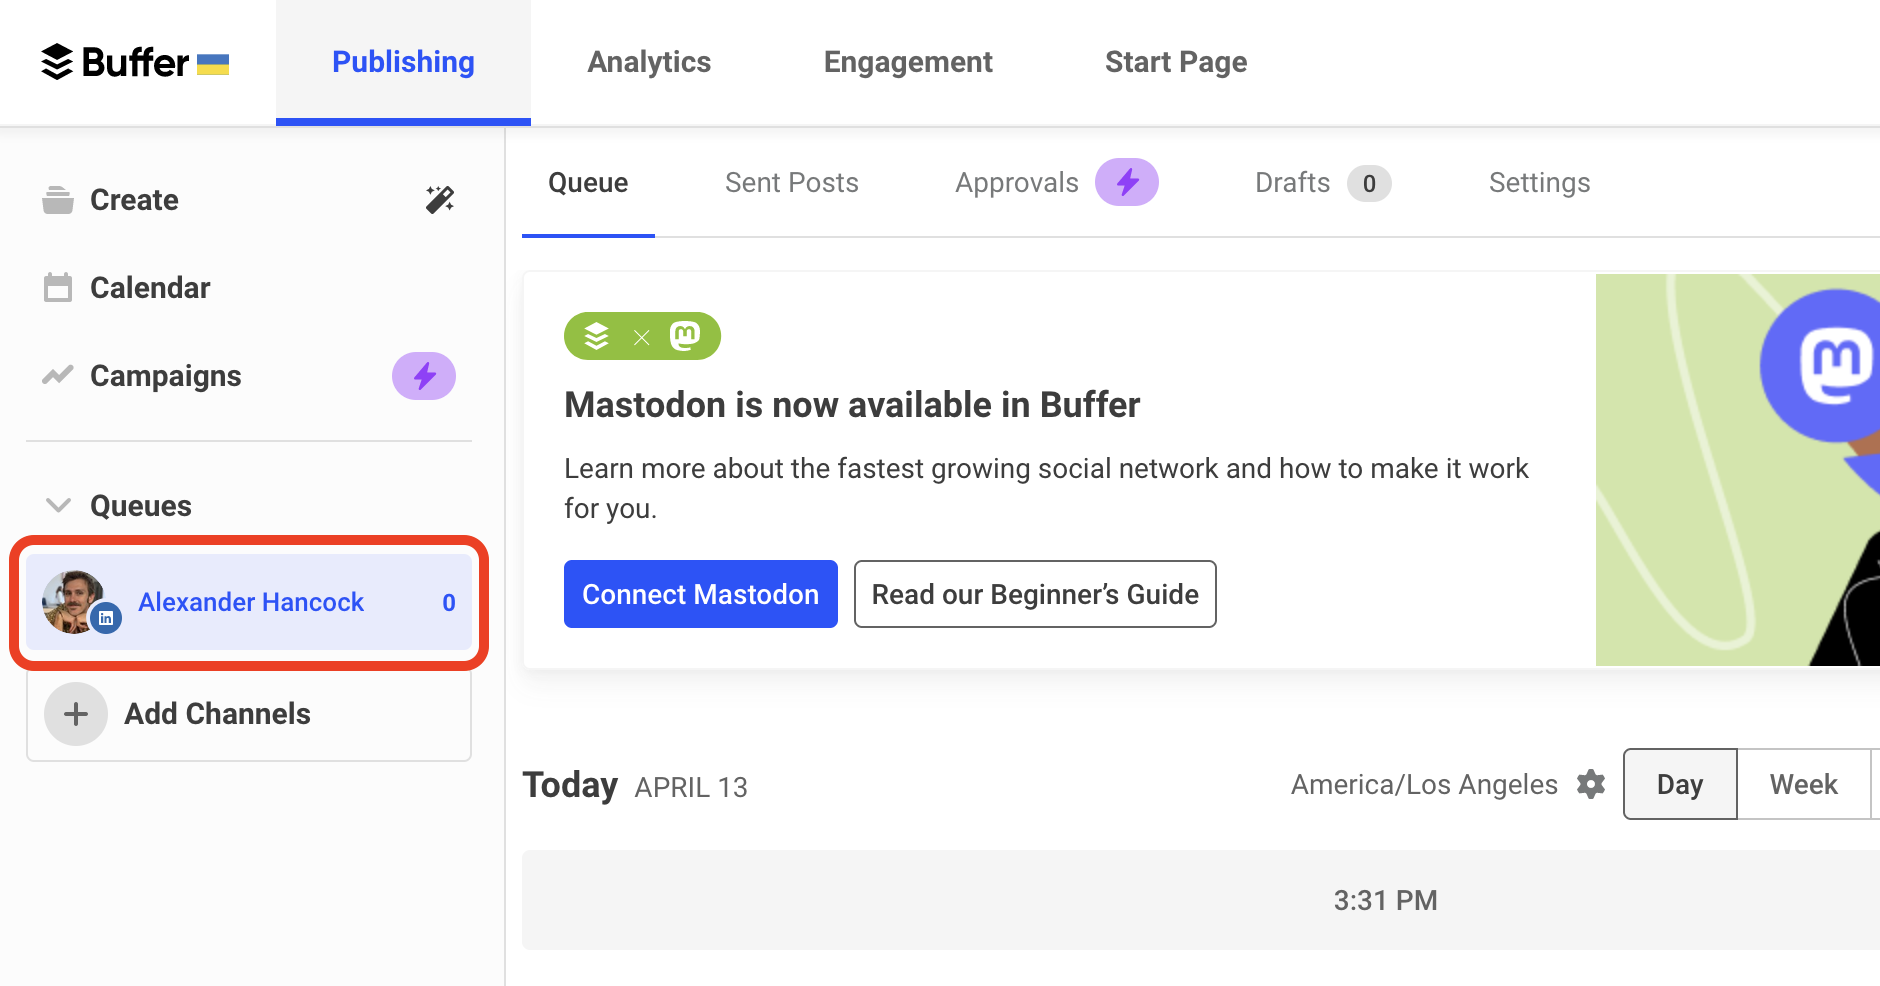This screenshot has height=986, width=1880.
Task: Click the Campaigns chart icon
Action: [x=58, y=376]
